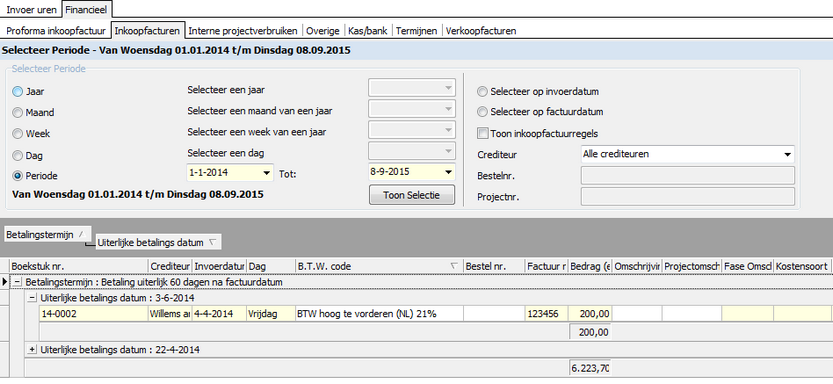The height and width of the screenshot is (384, 833).
Task: Click the Betalingstermijn grouping chip
Action: click(x=47, y=234)
